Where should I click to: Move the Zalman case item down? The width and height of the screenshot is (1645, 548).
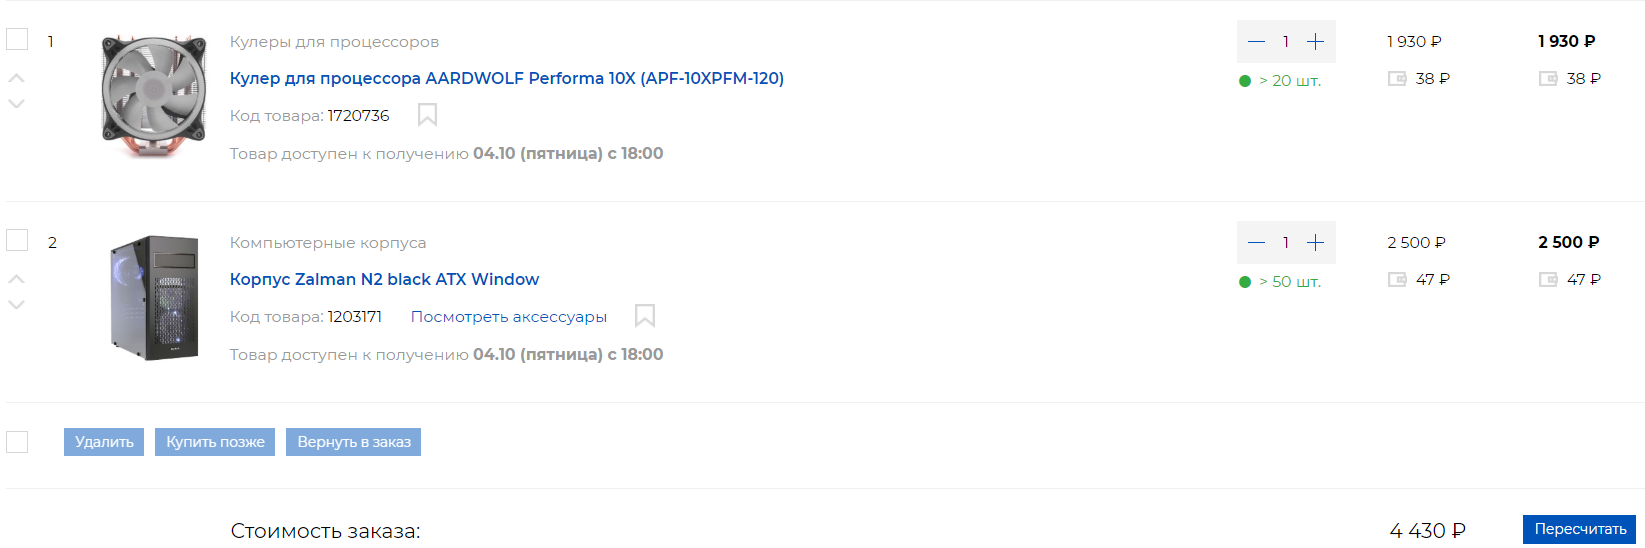pos(16,305)
